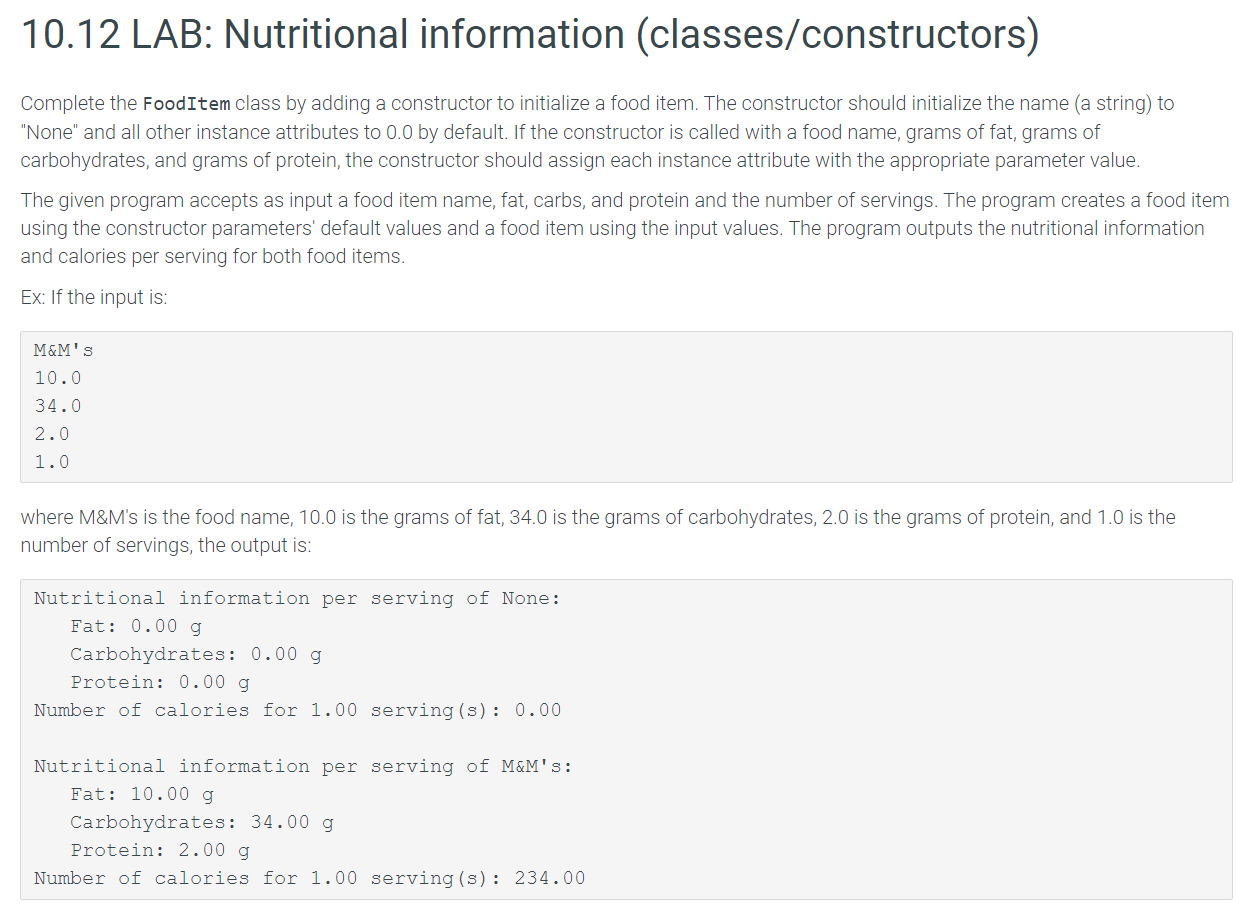Click the 'Fat: 10.00 g' output line
1250x910 pixels.
(x=142, y=794)
